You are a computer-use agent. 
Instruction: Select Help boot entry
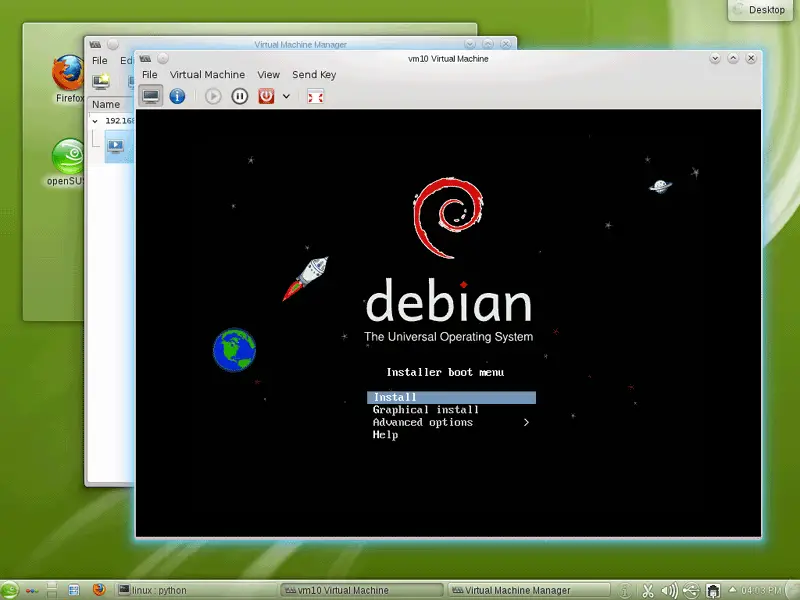click(385, 435)
